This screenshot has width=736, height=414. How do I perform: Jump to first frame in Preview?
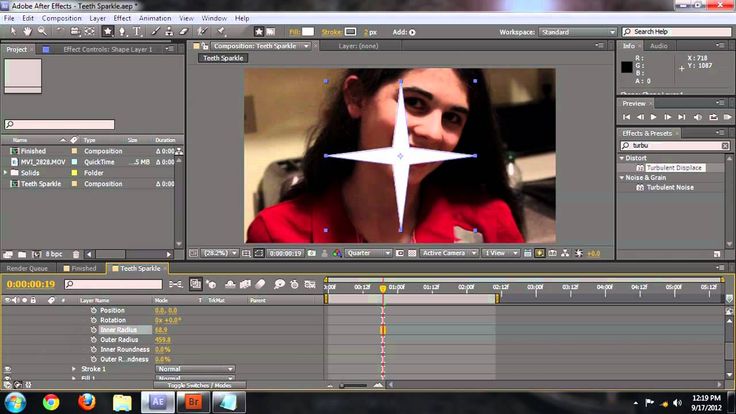(x=627, y=117)
